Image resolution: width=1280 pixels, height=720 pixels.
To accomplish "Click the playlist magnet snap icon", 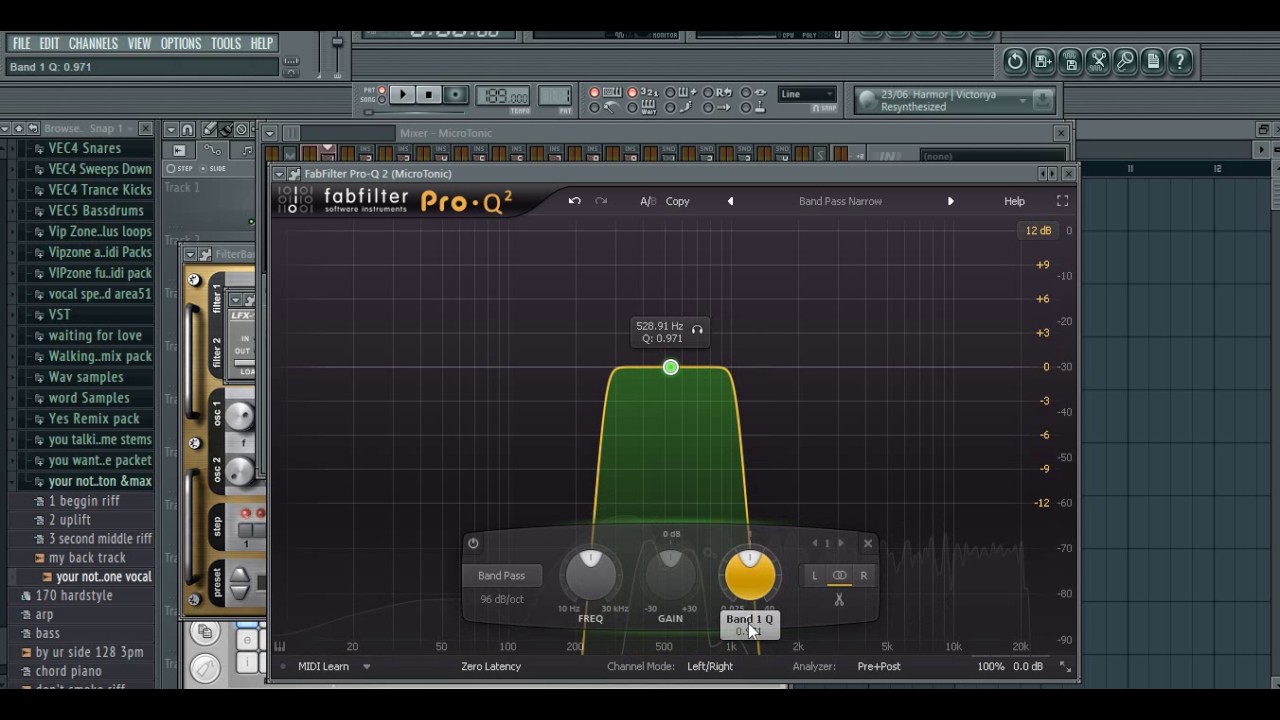I will 187,130.
